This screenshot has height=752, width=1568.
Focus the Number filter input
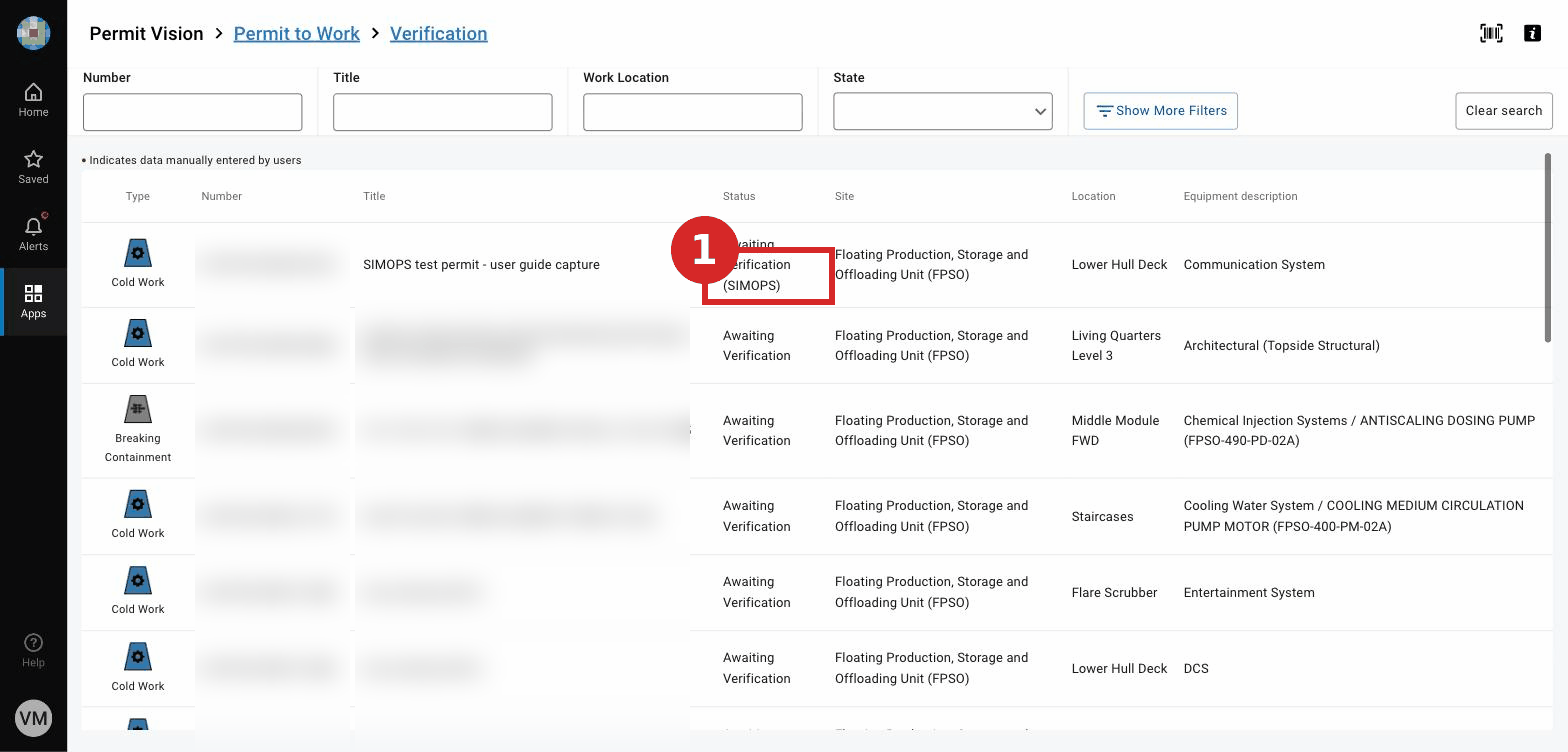pos(193,112)
